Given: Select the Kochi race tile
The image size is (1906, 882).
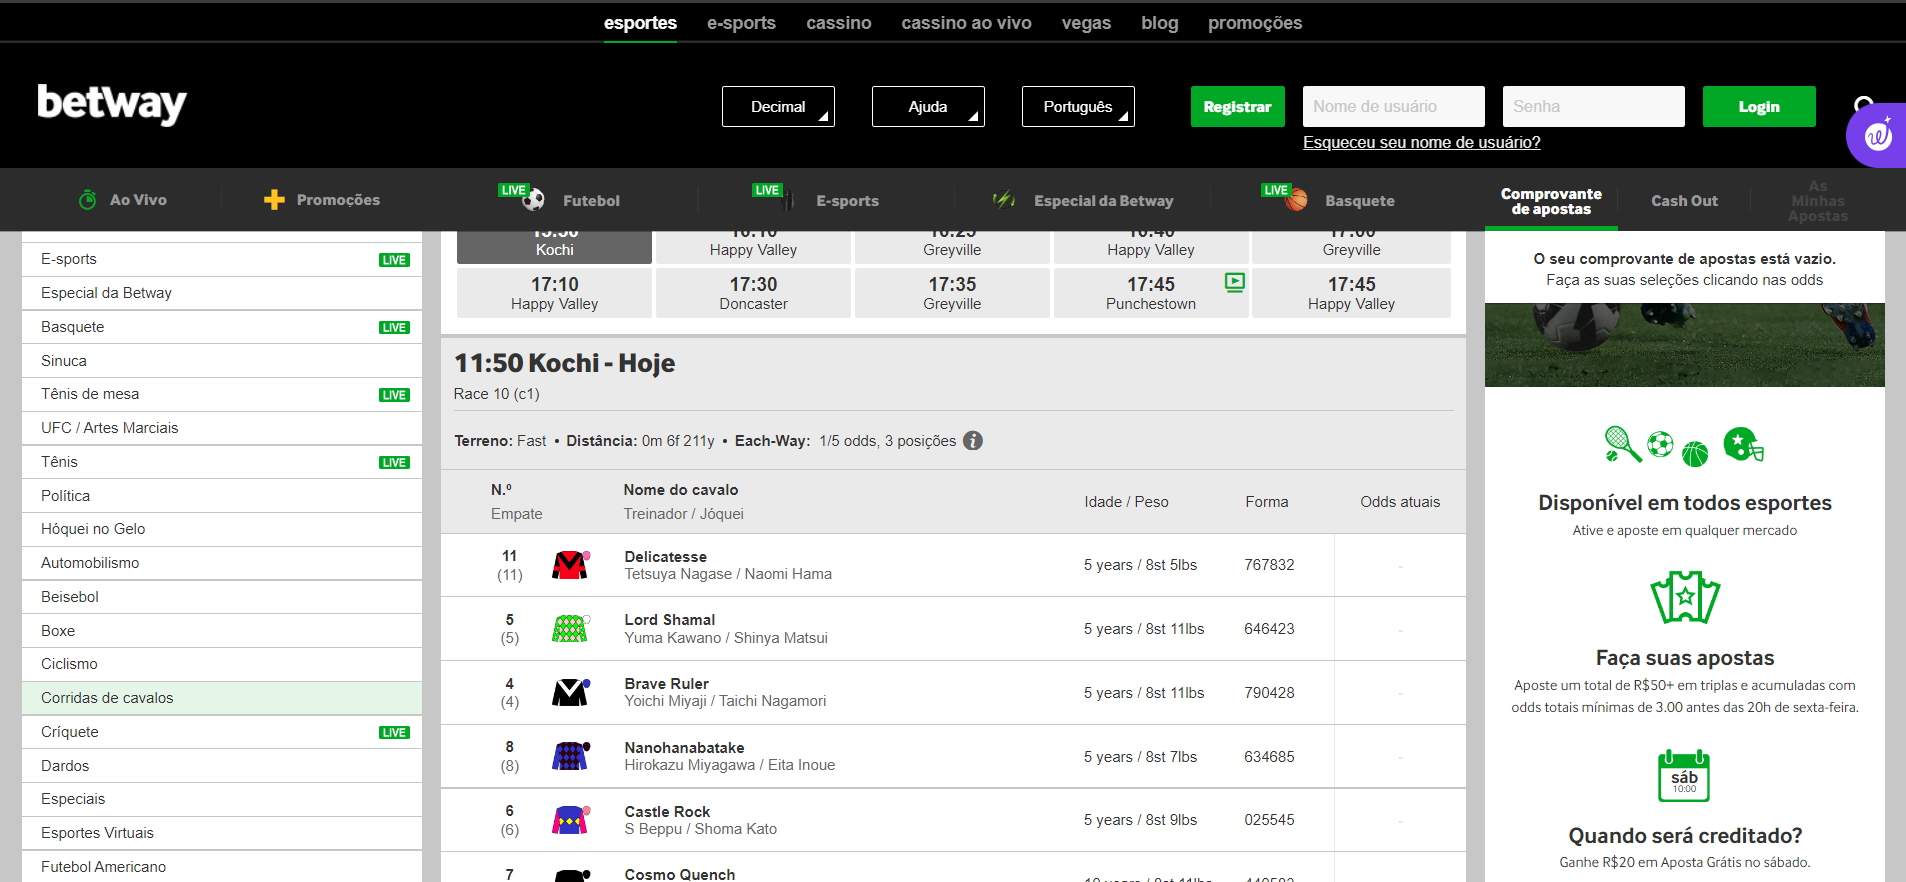Looking at the screenshot, I should 554,247.
